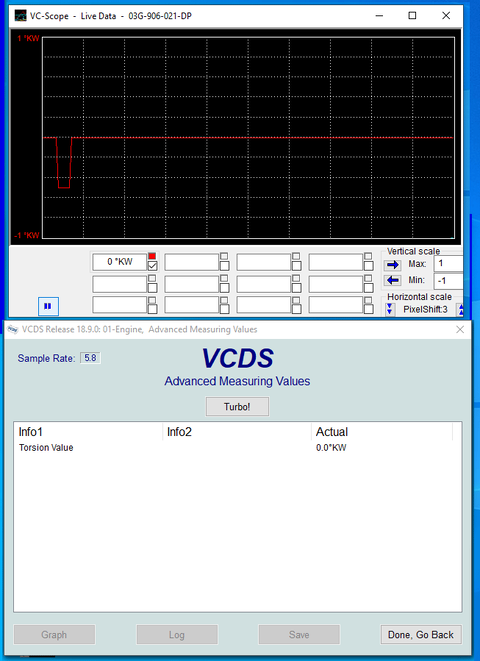Screen dimensions: 480x661
Task: Click the Advanced Measuring Values heading
Action: point(237,381)
